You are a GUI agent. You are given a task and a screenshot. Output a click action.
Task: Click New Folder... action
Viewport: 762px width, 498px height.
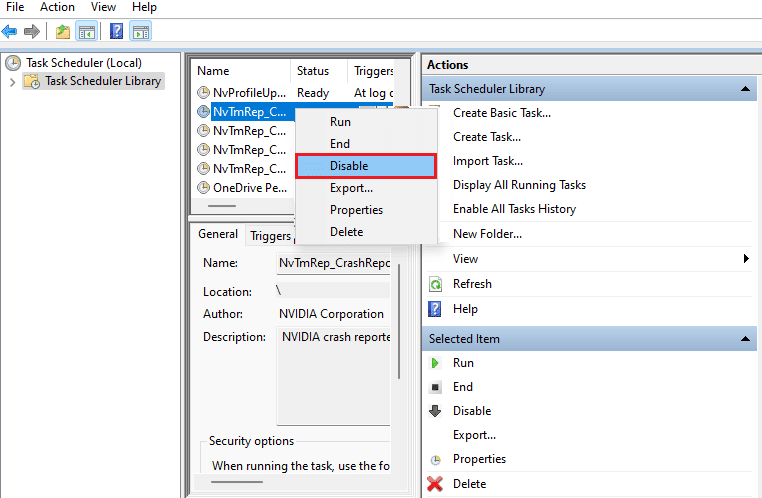coord(487,234)
